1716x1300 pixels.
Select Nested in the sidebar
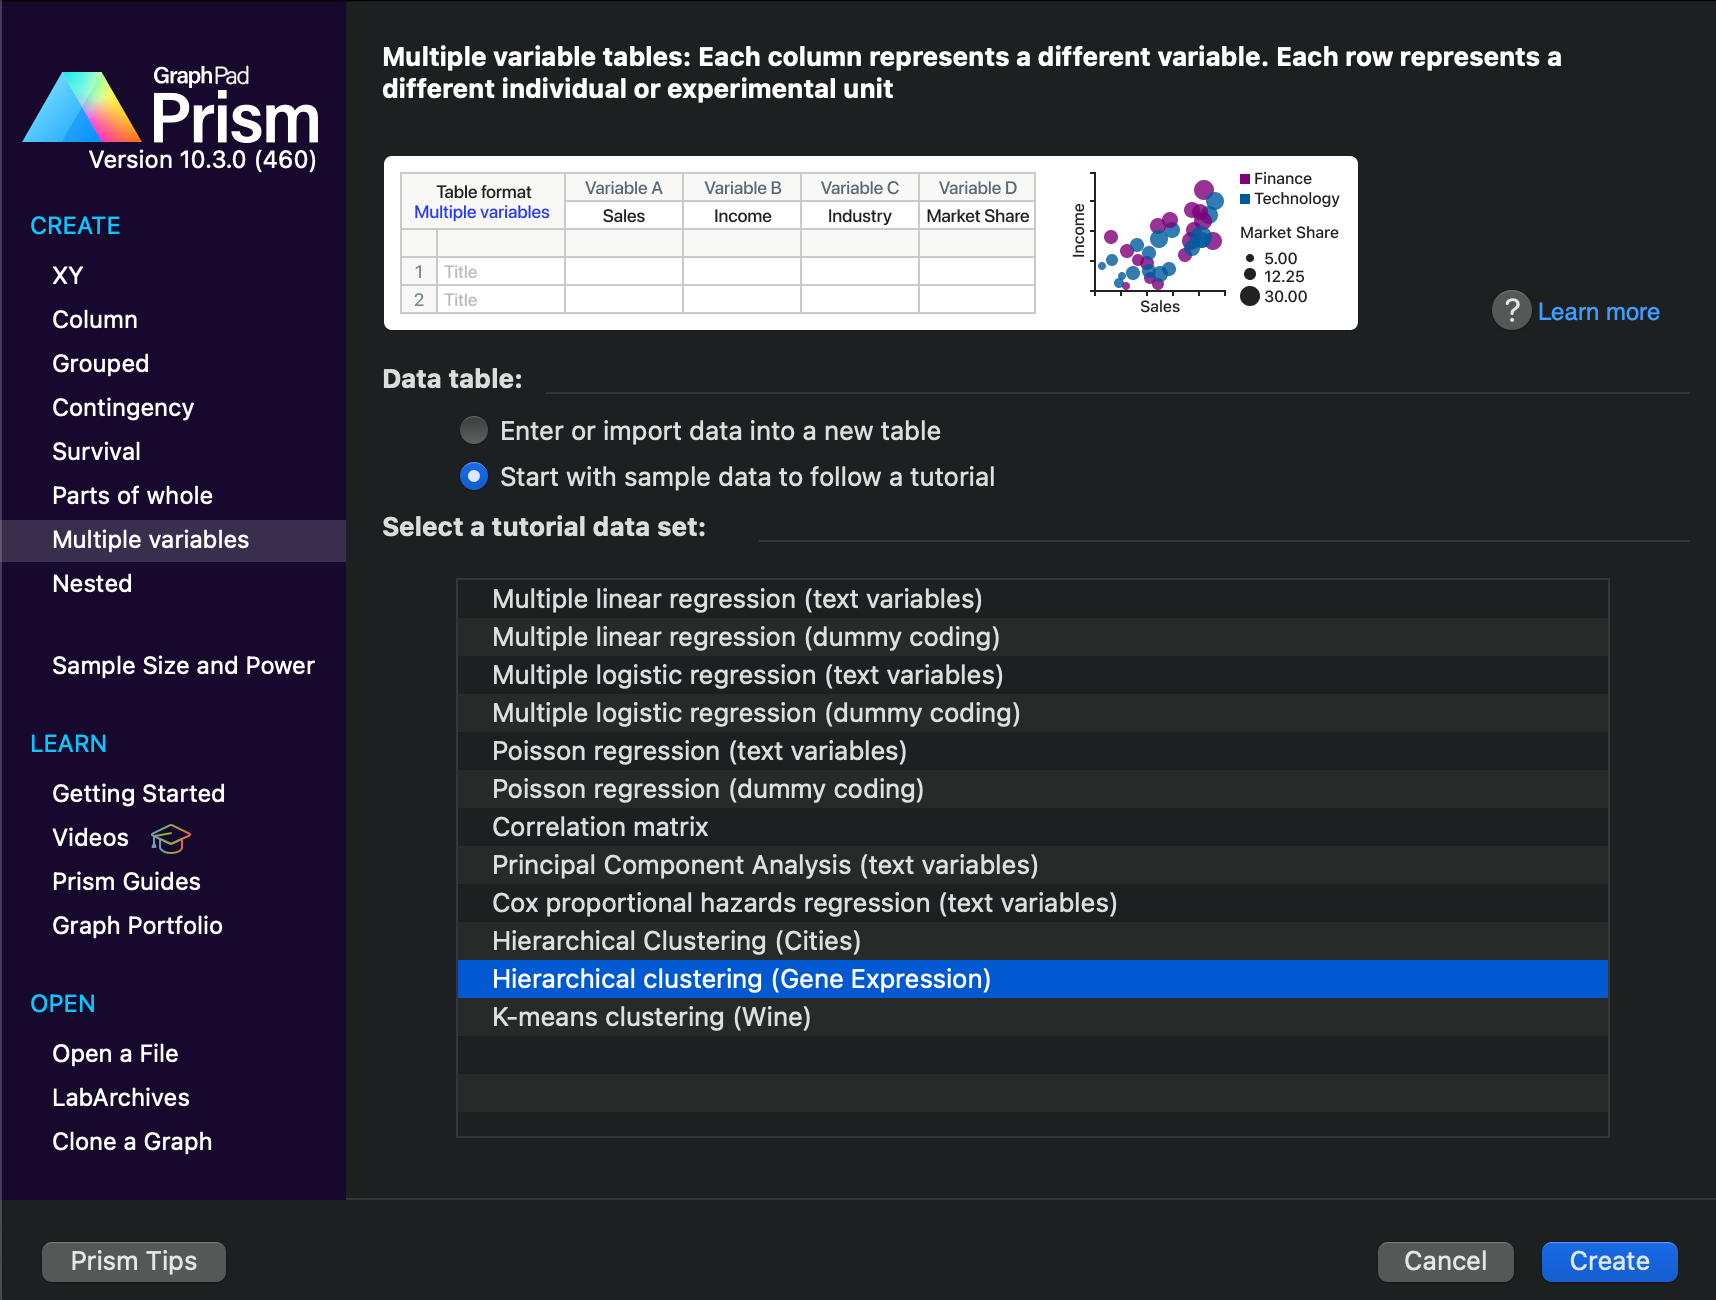(x=92, y=584)
